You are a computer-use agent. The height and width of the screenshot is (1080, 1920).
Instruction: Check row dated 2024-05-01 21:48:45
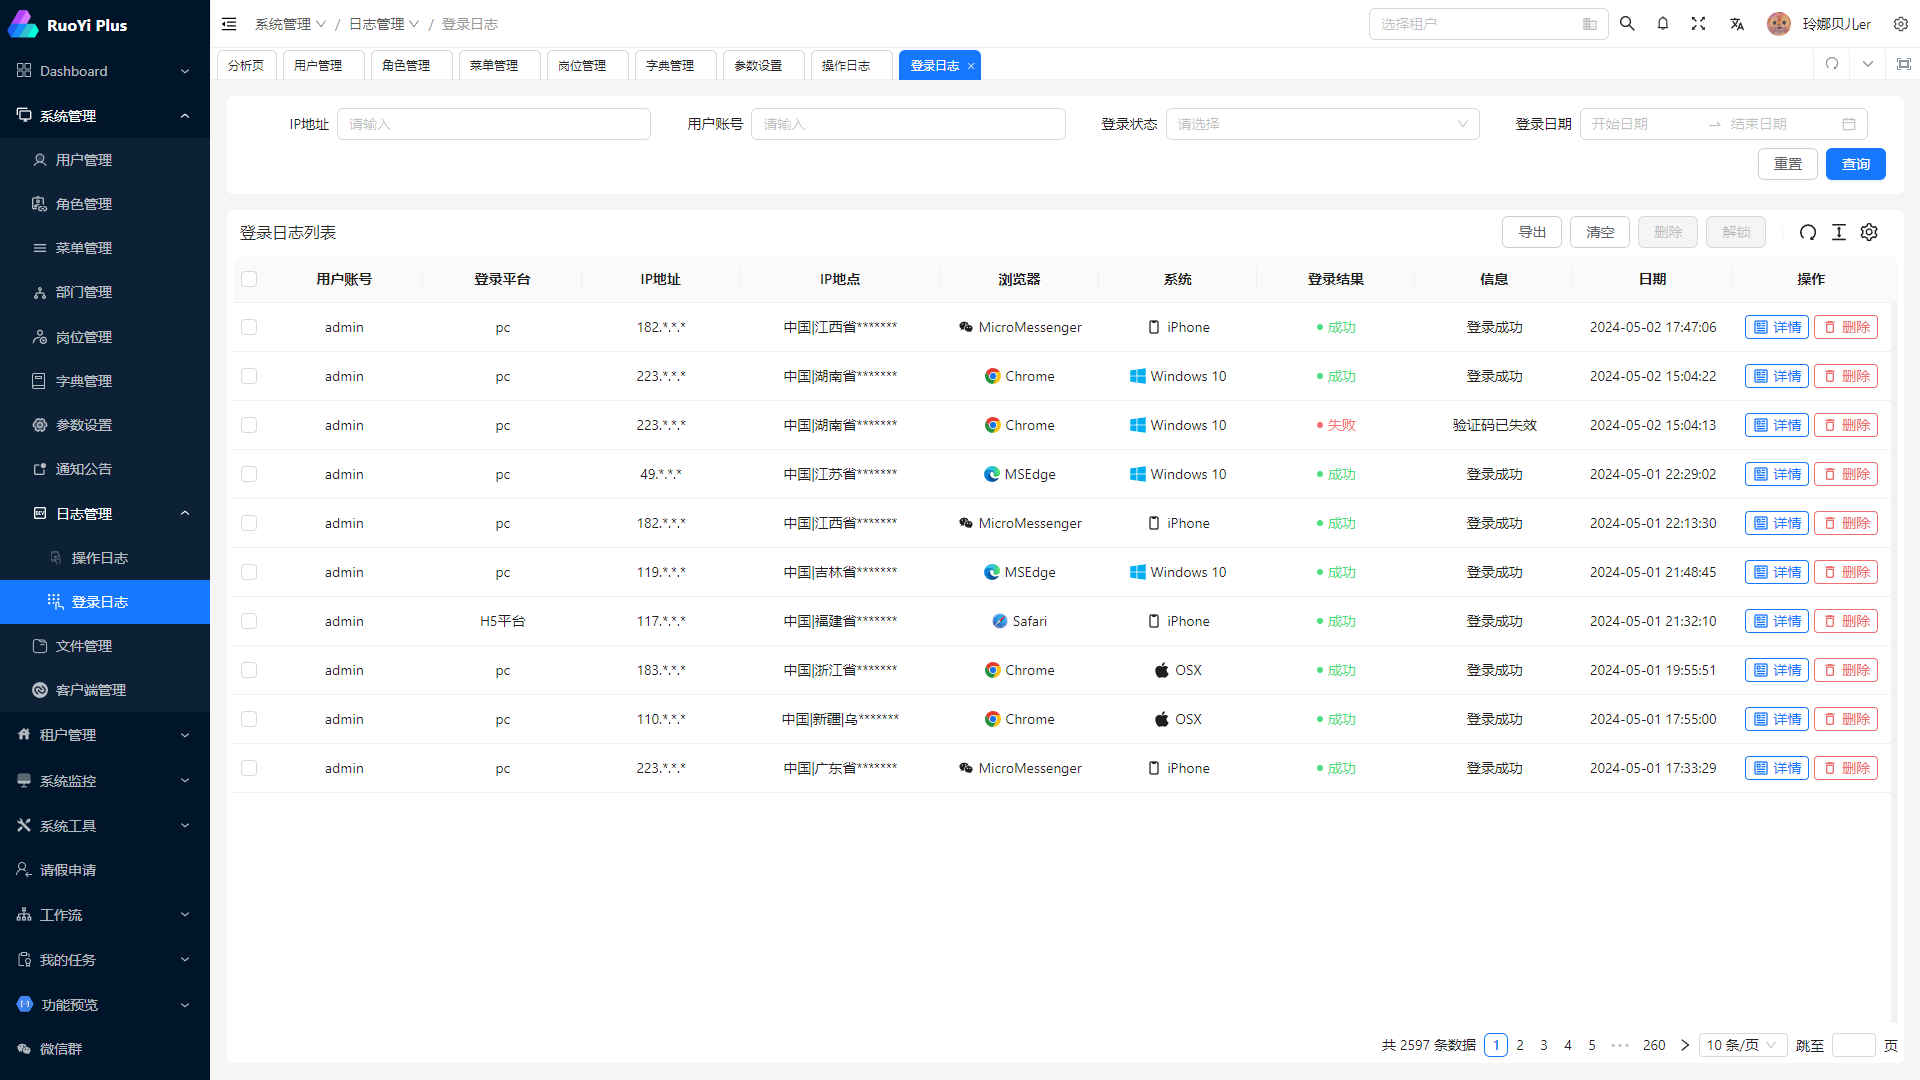[x=249, y=572]
